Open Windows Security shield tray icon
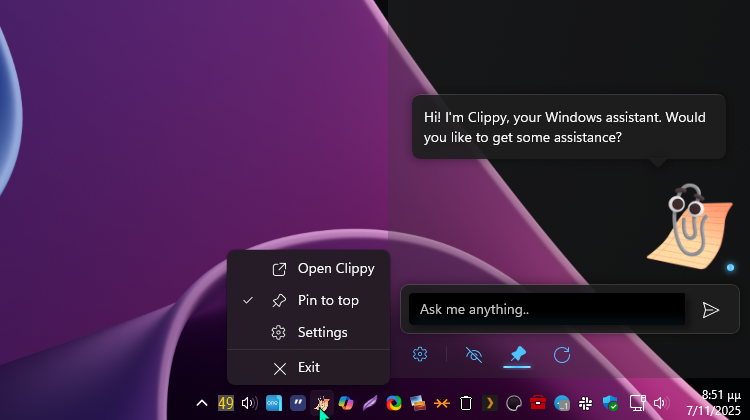750x420 pixels. pyautogui.click(x=610, y=403)
